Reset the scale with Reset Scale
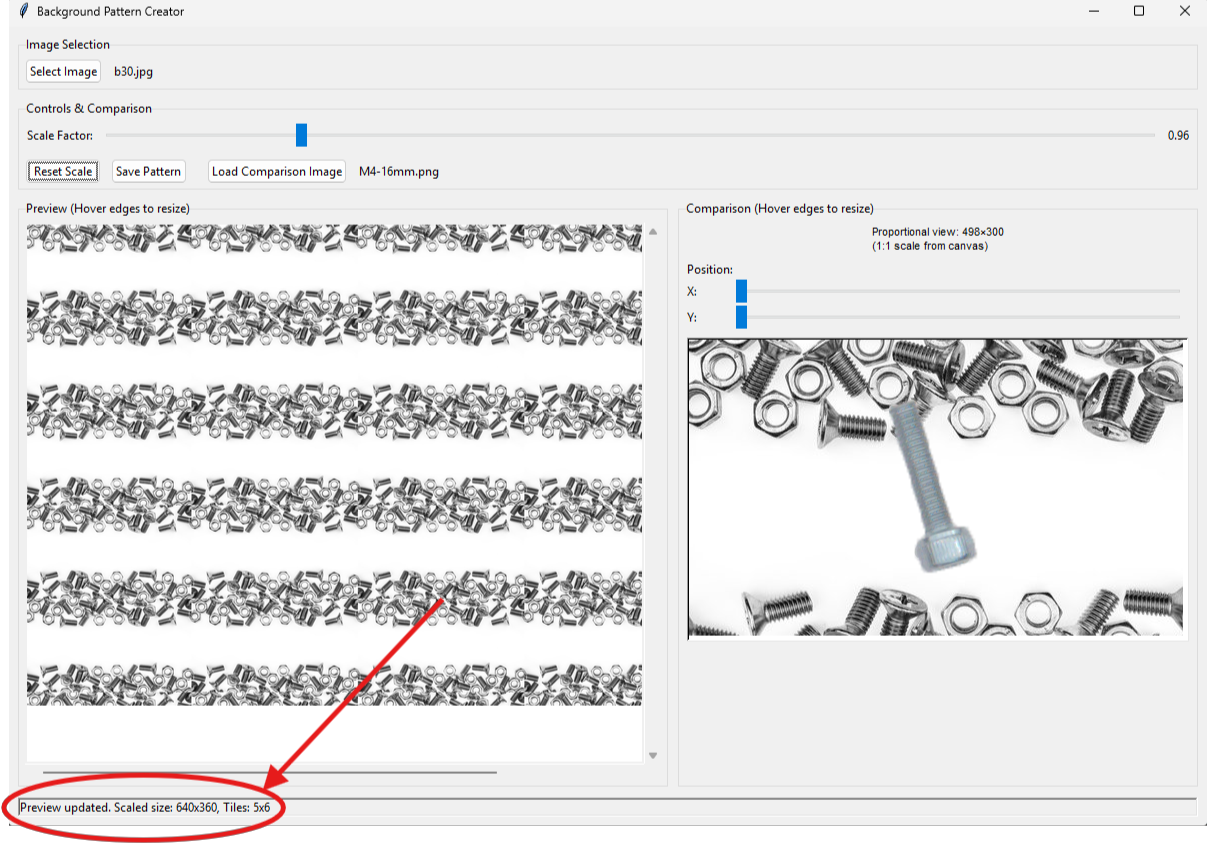The height and width of the screenshot is (844, 1207). pyautogui.click(x=63, y=172)
